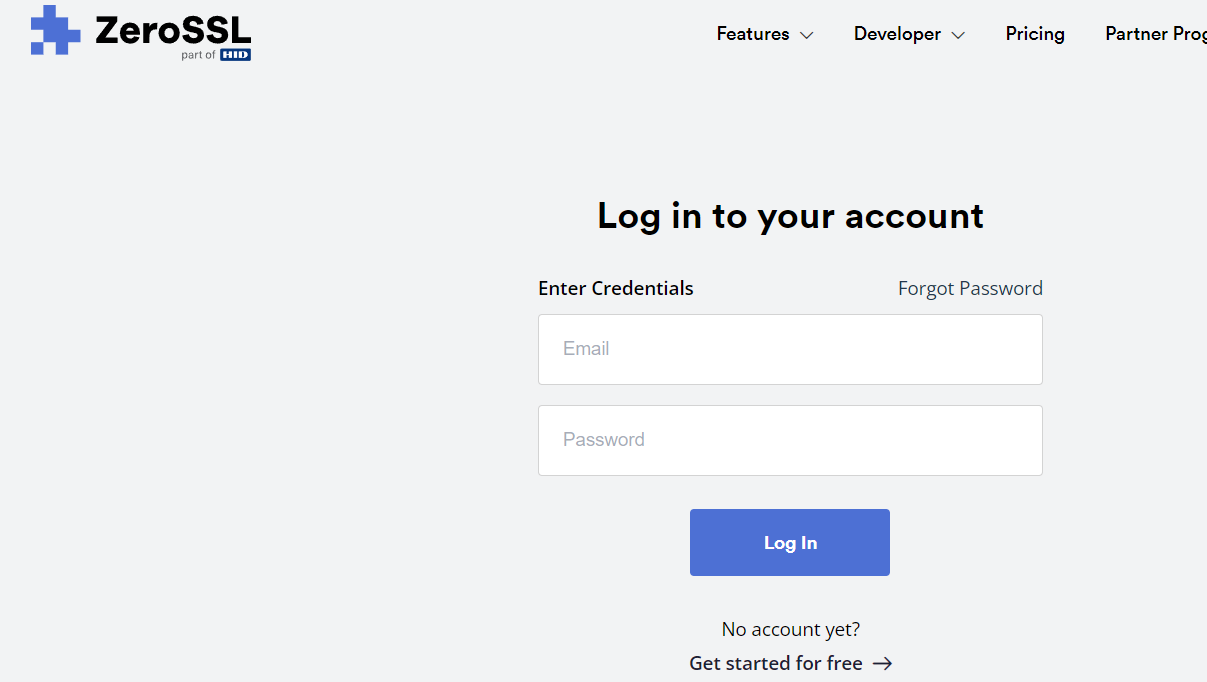This screenshot has height=682, width=1207.
Task: Follow the Get started for free link
Action: tap(790, 663)
